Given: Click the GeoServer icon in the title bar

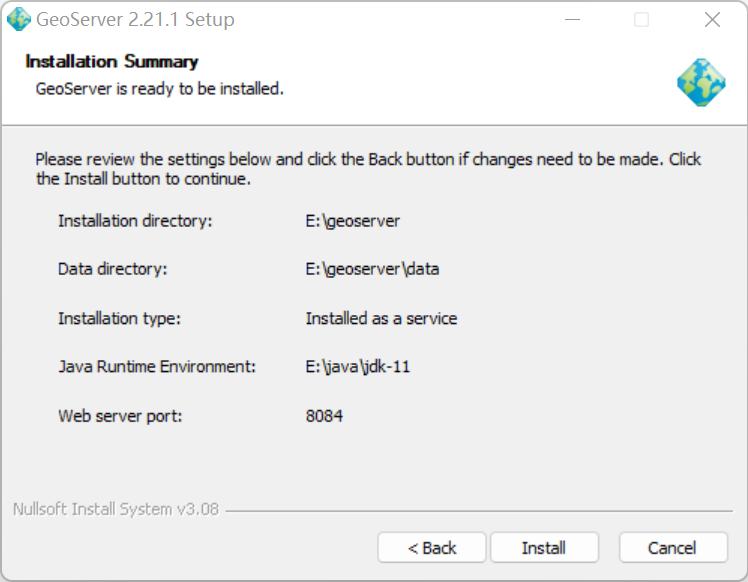Looking at the screenshot, I should coord(18,19).
